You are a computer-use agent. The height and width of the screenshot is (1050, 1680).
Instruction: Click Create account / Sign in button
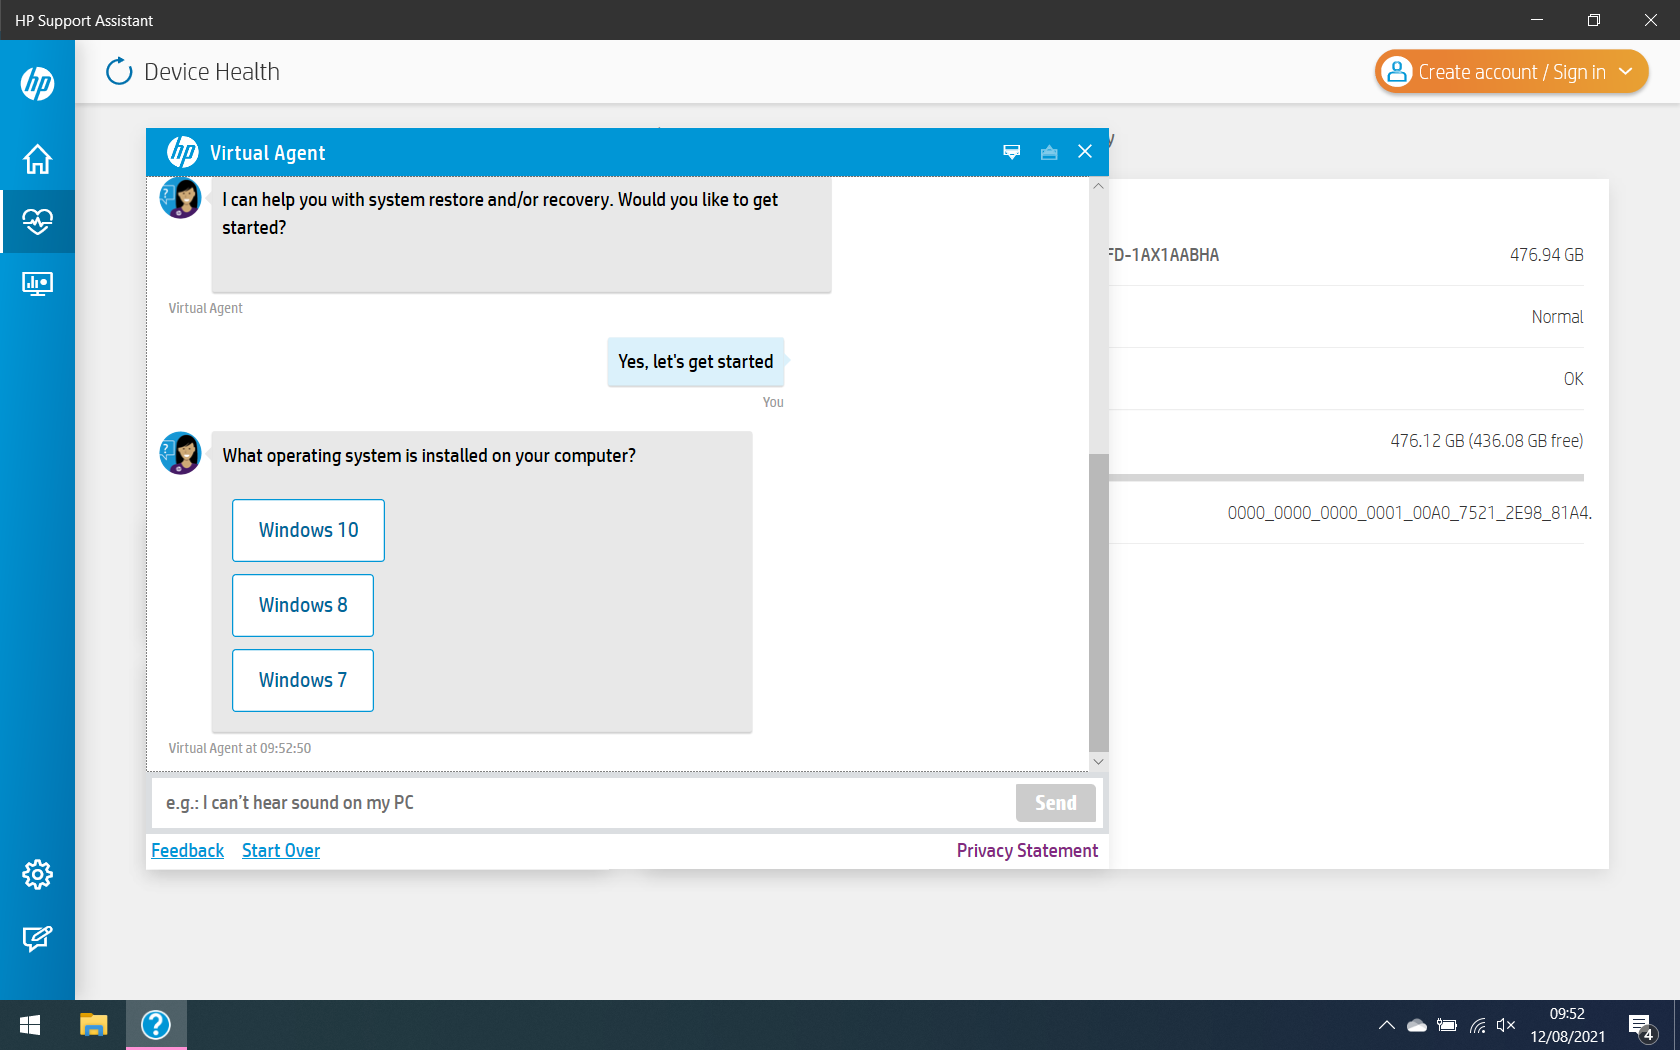(x=1511, y=72)
